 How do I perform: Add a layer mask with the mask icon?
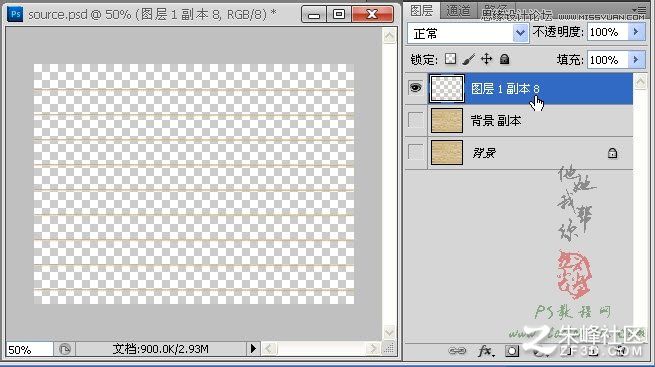coord(512,351)
